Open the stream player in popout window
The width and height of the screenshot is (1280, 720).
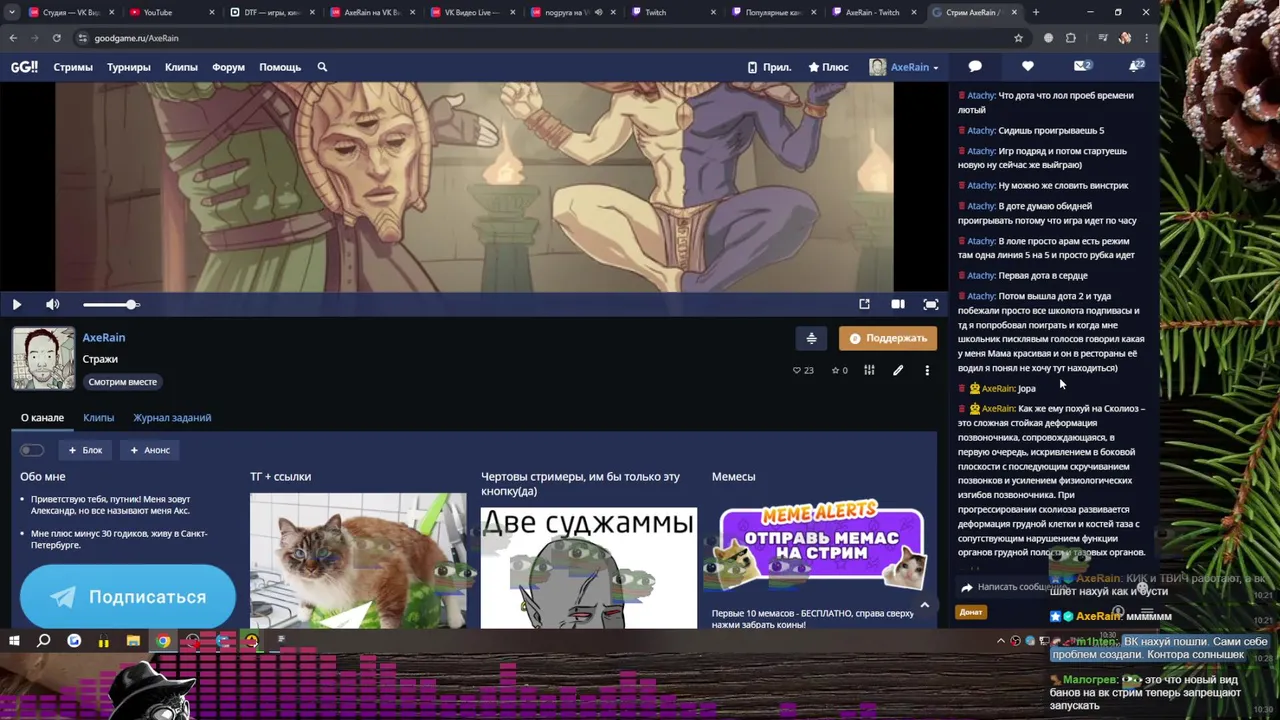[x=864, y=304]
